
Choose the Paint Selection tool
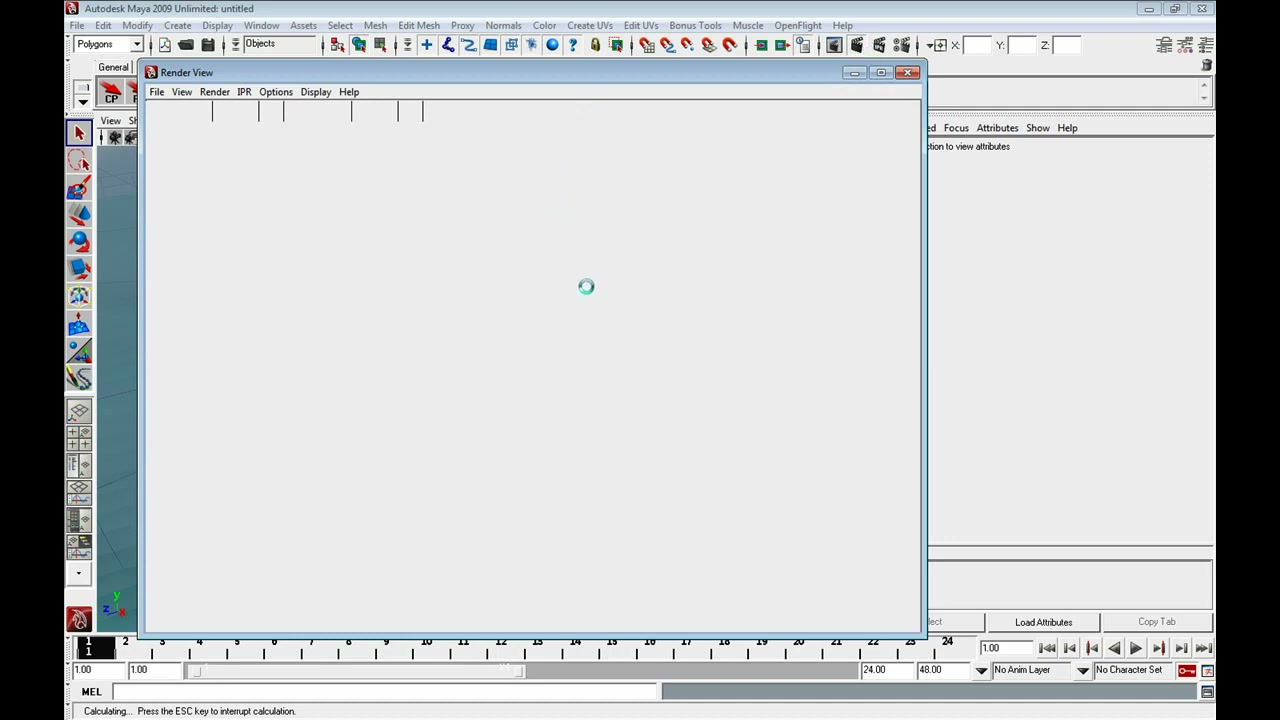tap(79, 188)
